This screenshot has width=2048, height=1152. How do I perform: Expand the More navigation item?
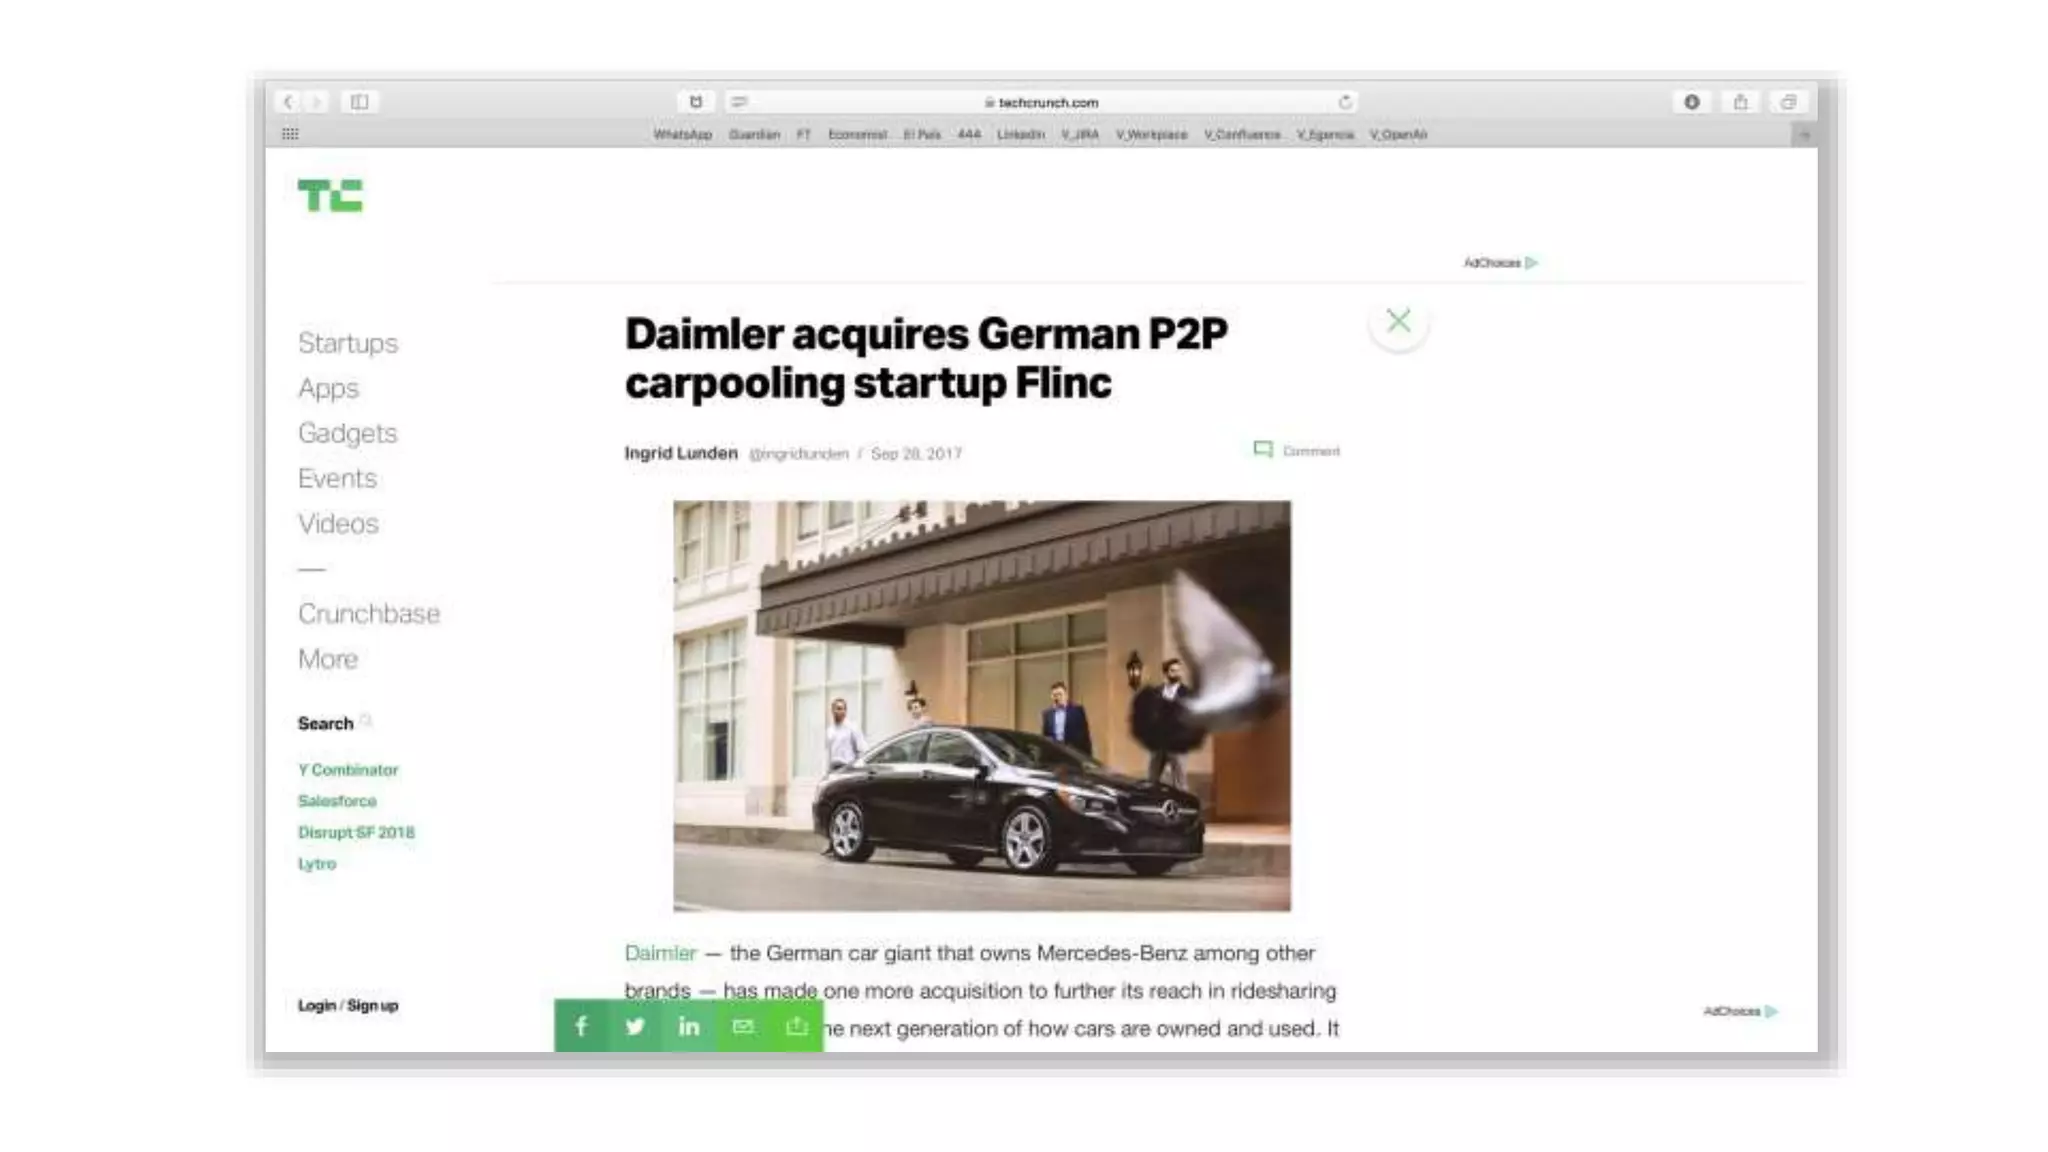click(x=327, y=659)
